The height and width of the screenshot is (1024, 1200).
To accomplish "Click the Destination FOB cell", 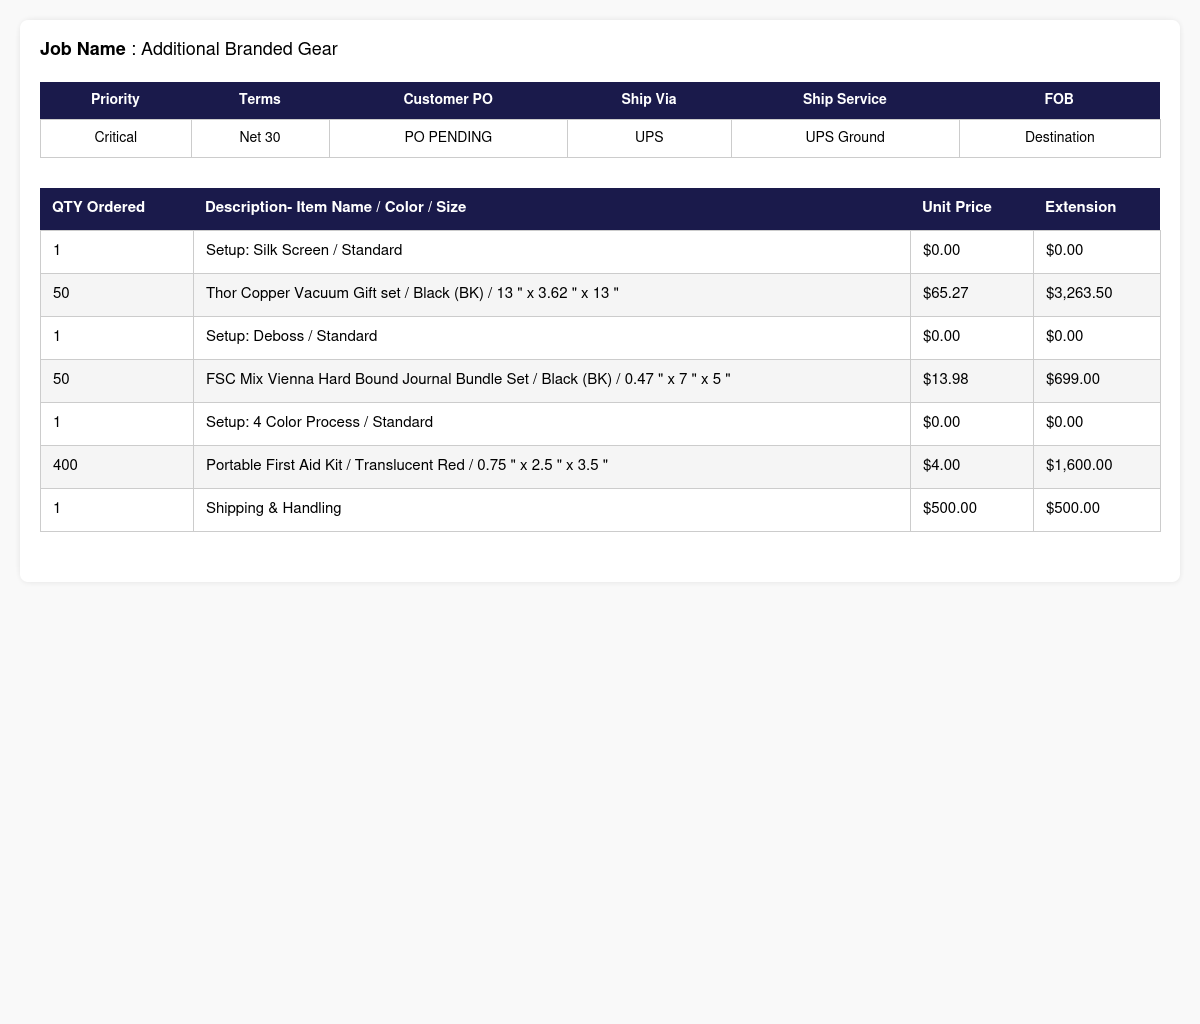I will 1060,138.
